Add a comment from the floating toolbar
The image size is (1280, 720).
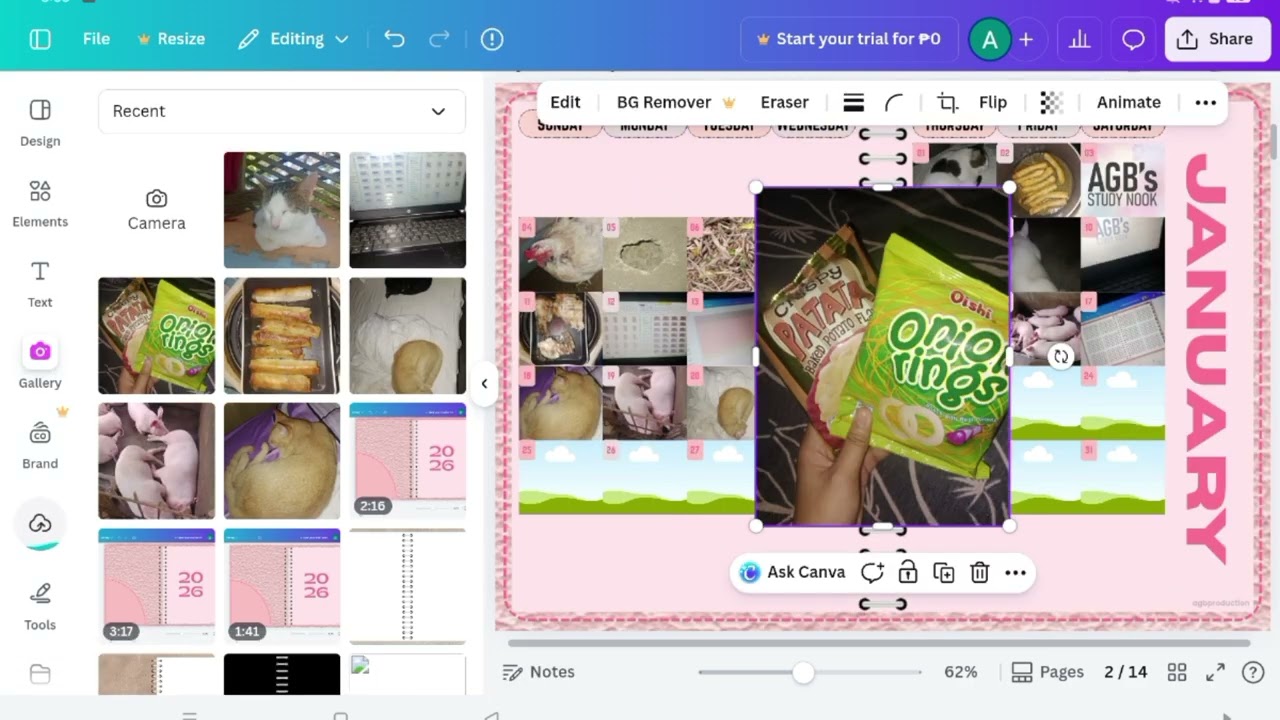click(x=872, y=572)
